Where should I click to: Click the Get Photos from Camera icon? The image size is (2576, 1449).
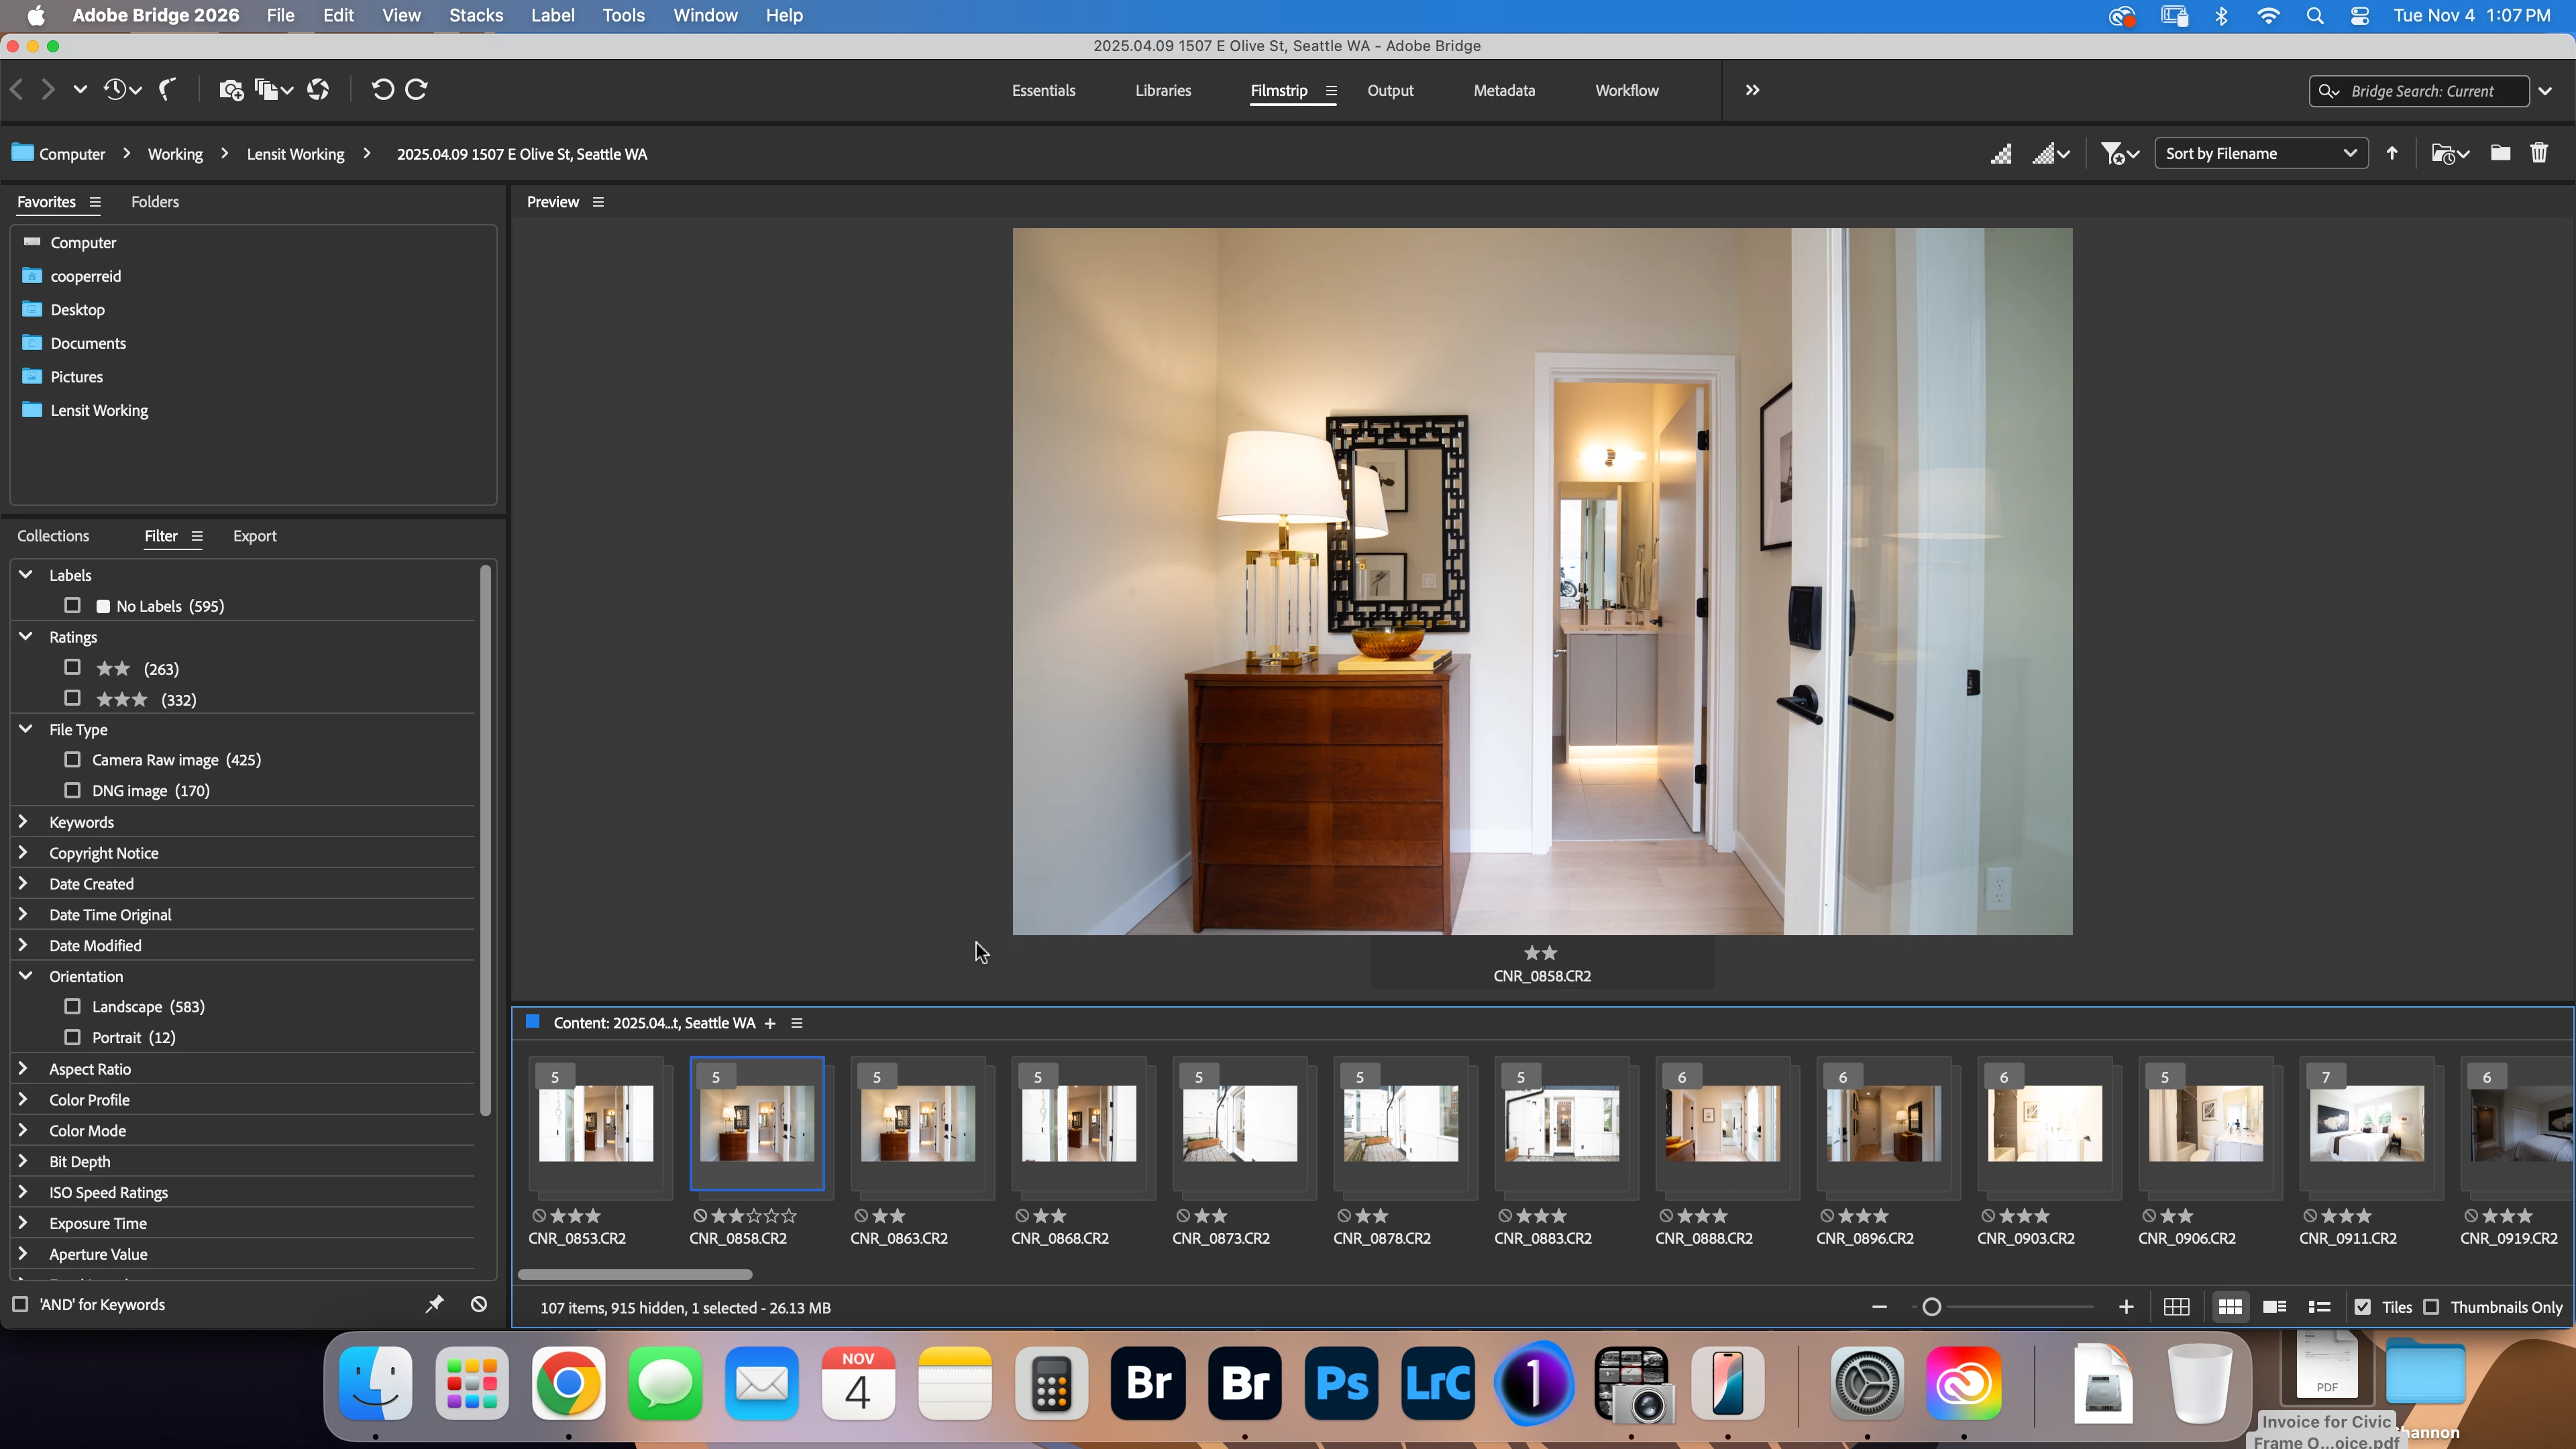(x=231, y=90)
